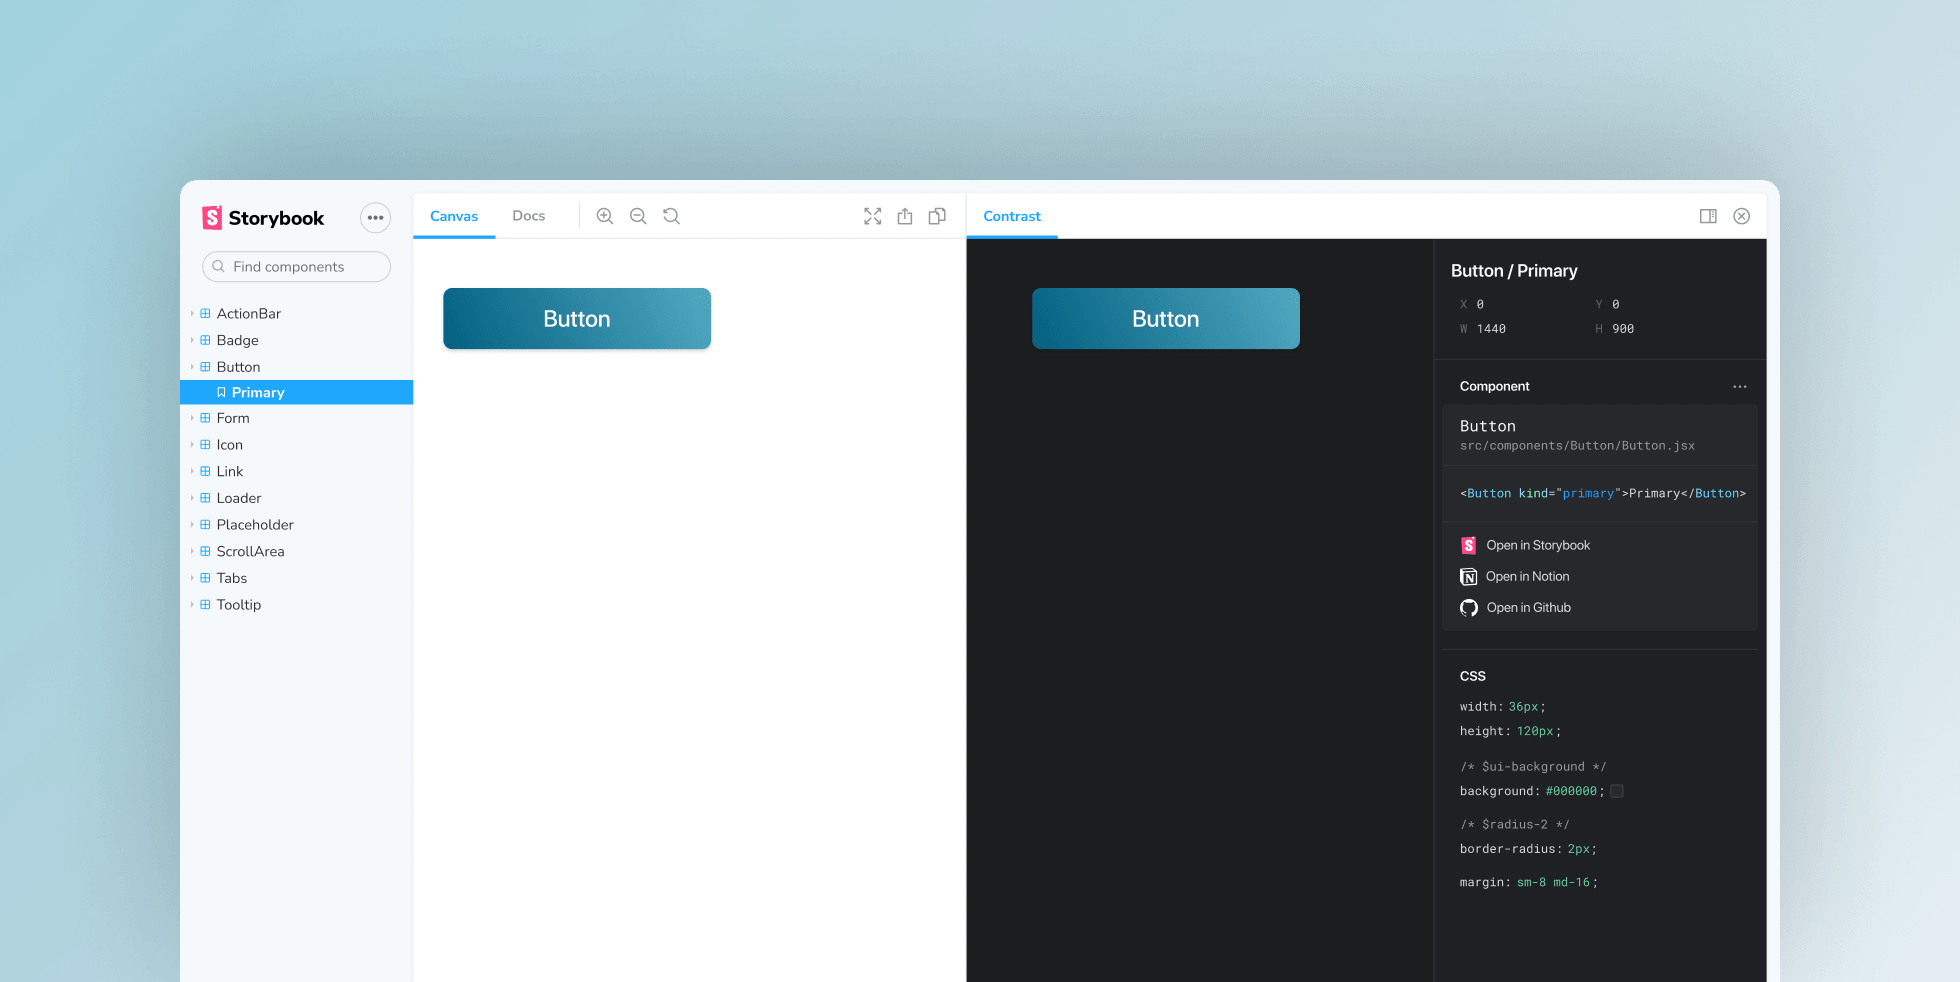The image size is (1960, 982).
Task: Collapse the Button component tree
Action: click(194, 367)
